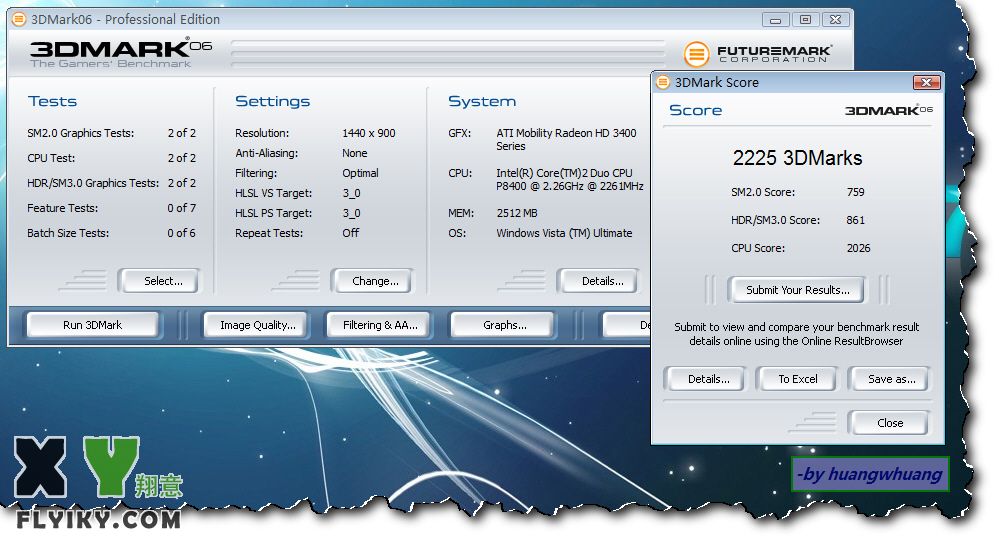Click the 2225 3DMarks score text
The height and width of the screenshot is (540, 999).
click(x=797, y=158)
